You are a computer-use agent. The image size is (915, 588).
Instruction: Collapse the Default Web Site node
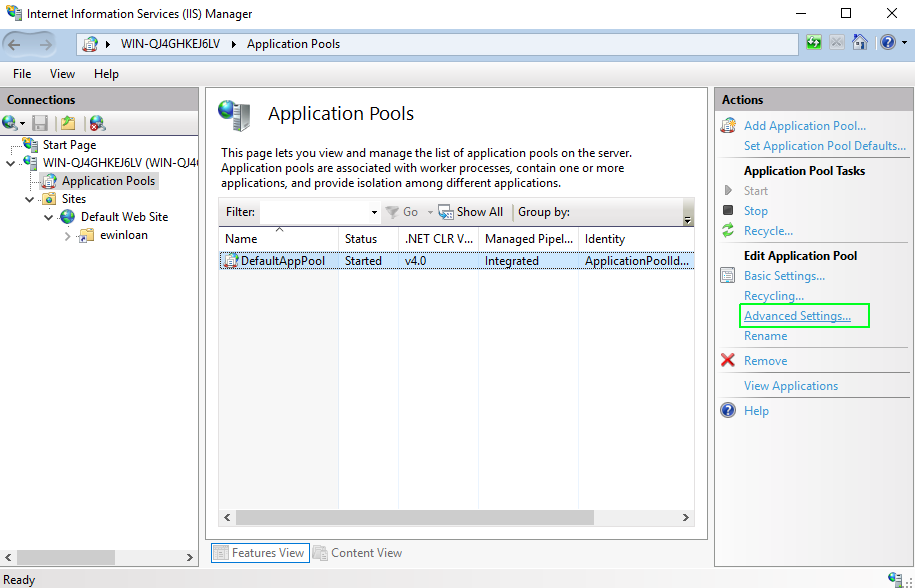48,217
